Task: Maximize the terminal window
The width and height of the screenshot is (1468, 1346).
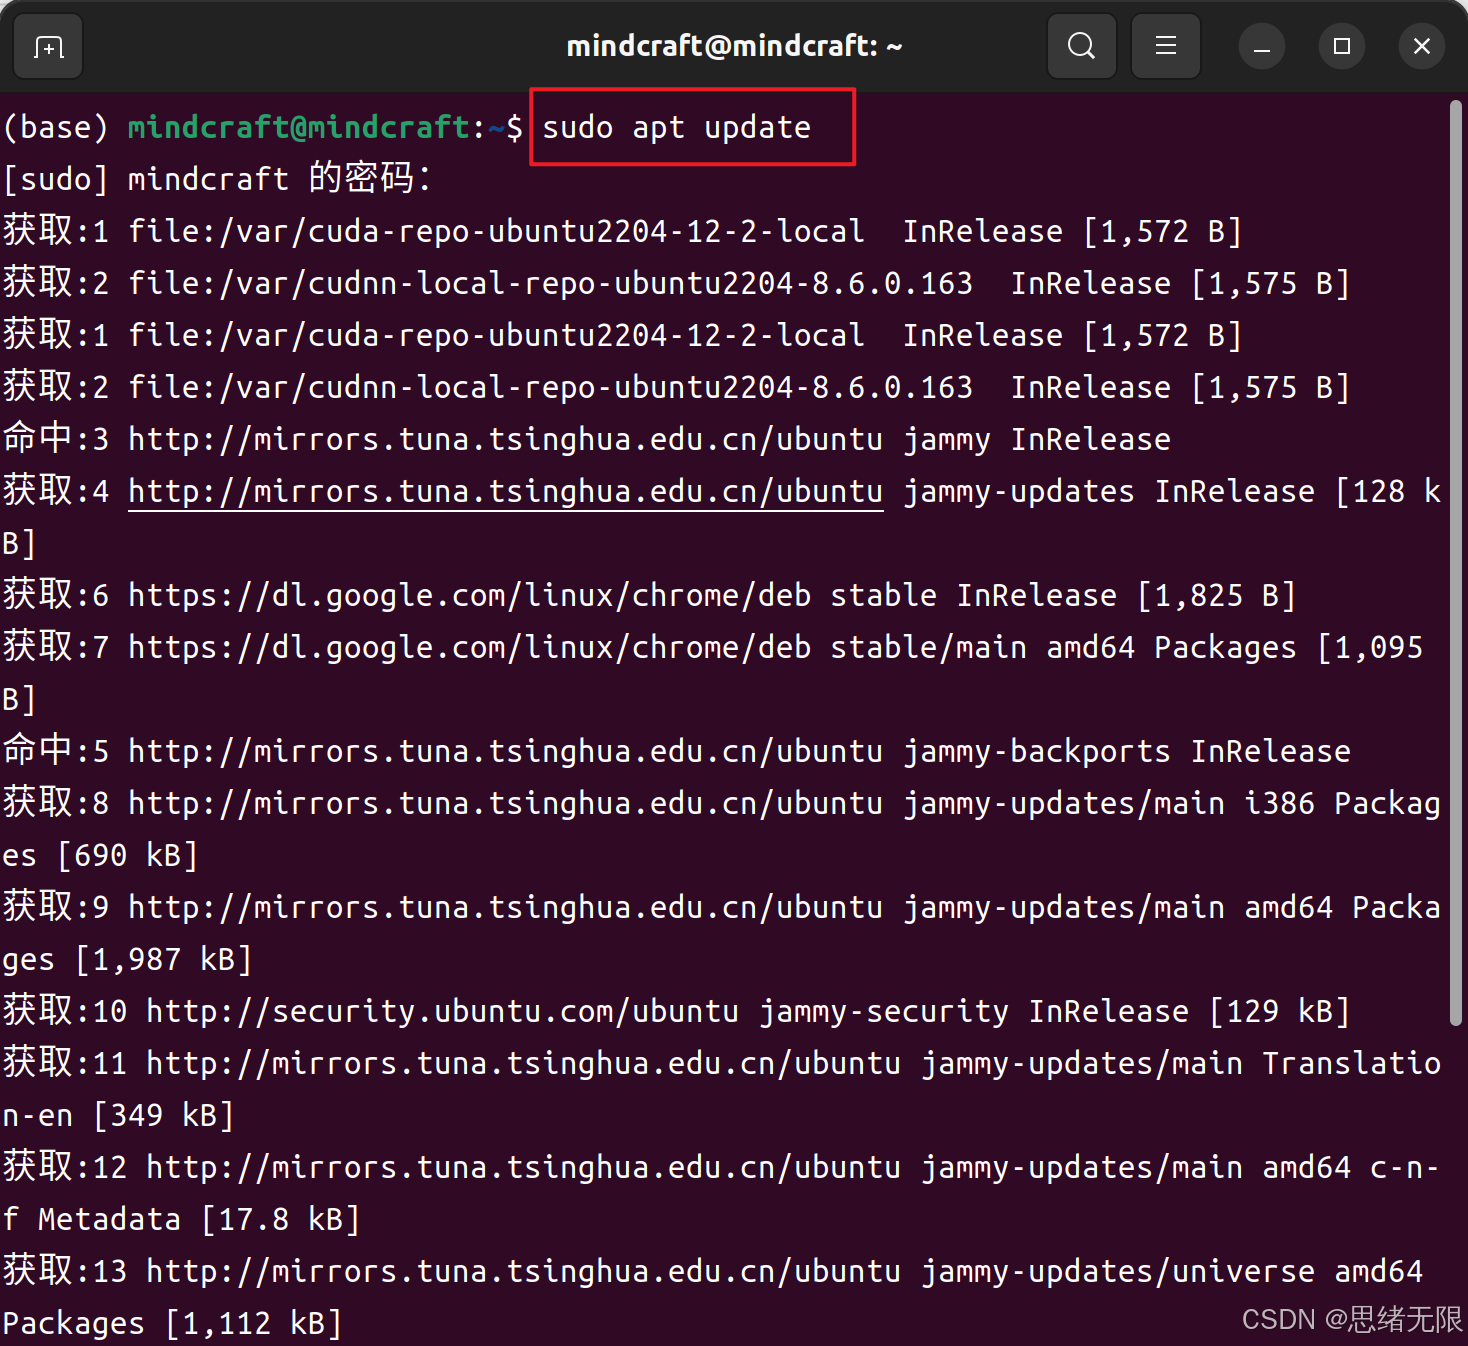Action: coord(1342,46)
